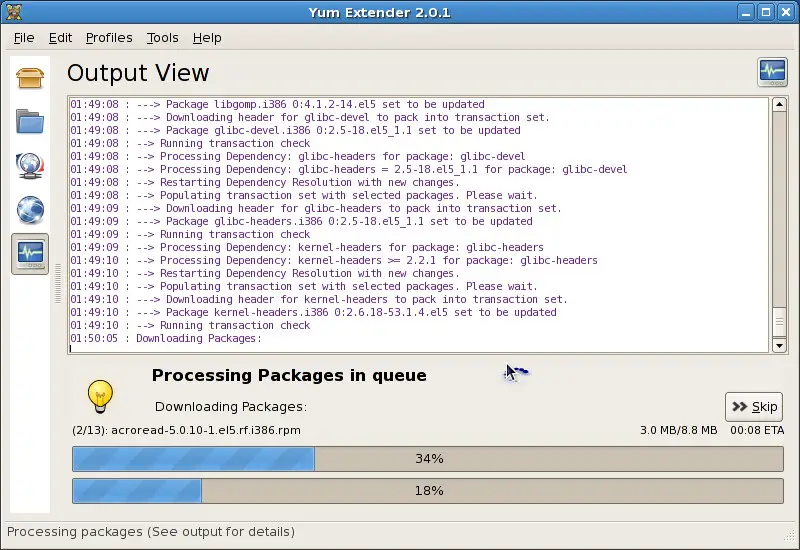Click the acroread-5.0.10-1.el5.rf.i386.rpm file name

pyautogui.click(x=206, y=430)
